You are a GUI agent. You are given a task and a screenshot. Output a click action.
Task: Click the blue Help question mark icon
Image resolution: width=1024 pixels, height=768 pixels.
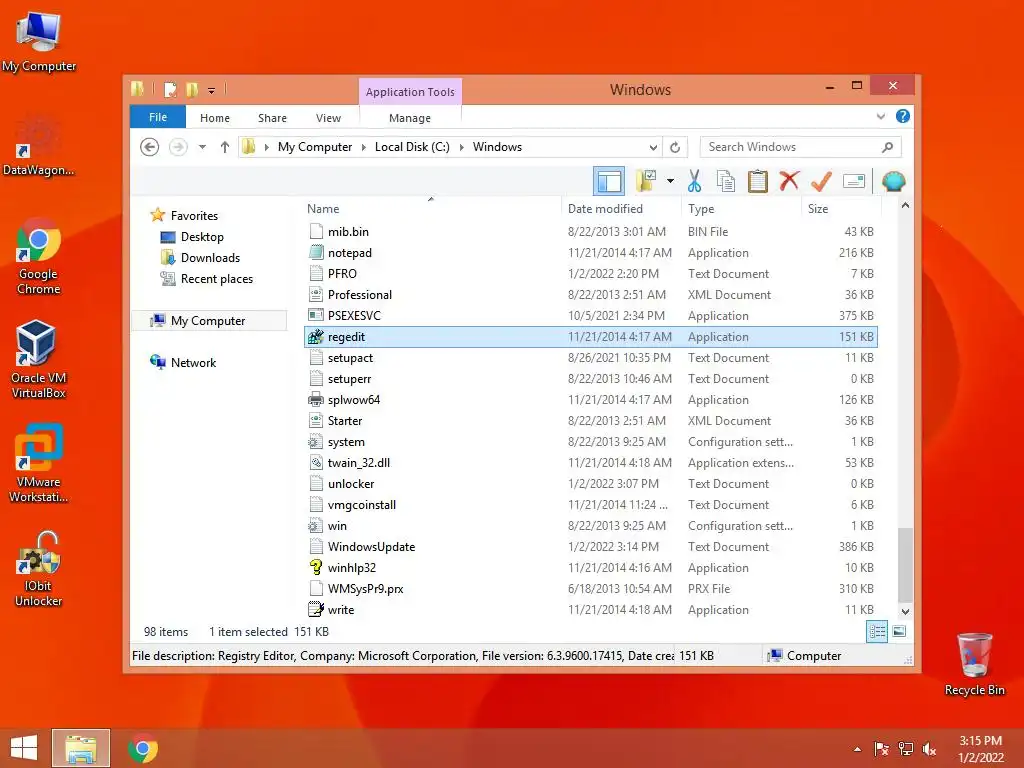point(903,116)
